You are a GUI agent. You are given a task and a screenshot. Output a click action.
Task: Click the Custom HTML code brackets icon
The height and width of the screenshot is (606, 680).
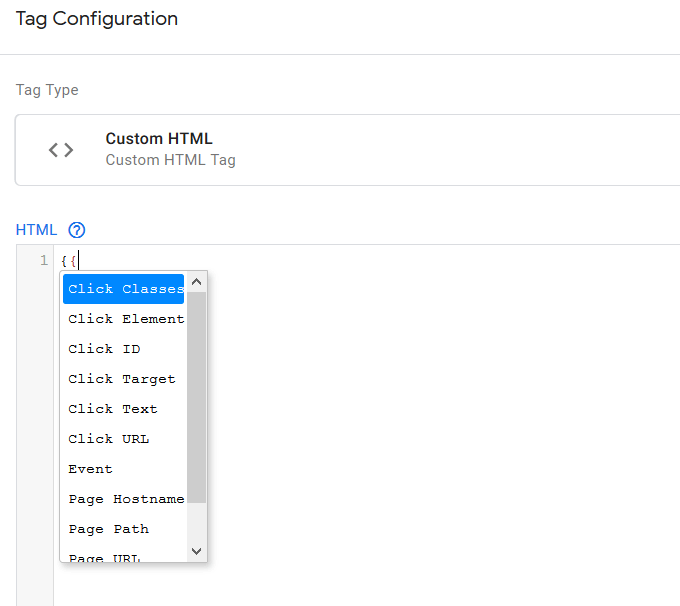click(61, 150)
